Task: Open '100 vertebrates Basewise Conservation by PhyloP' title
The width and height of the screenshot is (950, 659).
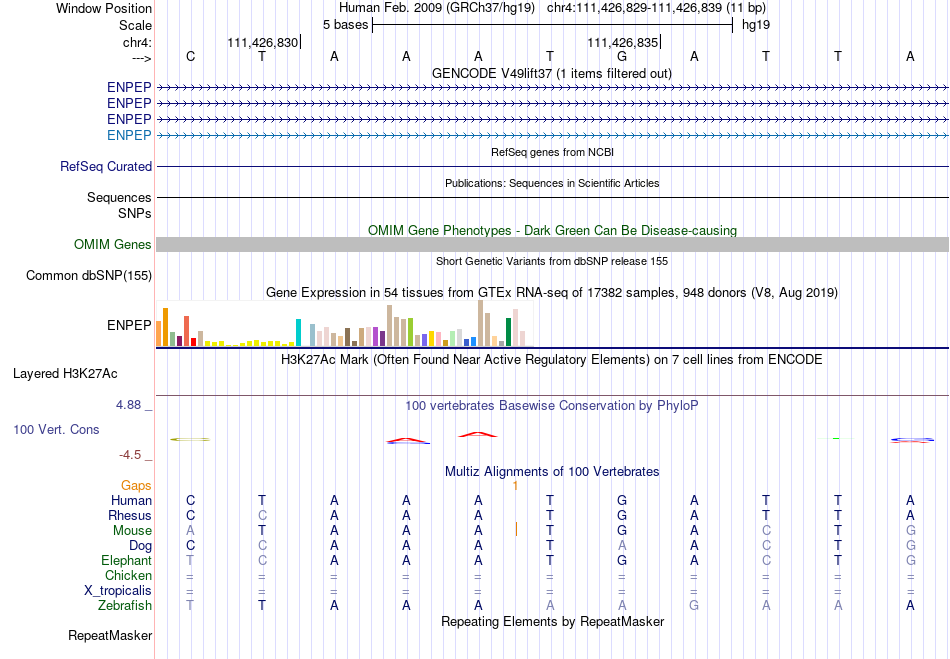Action: [x=551, y=406]
